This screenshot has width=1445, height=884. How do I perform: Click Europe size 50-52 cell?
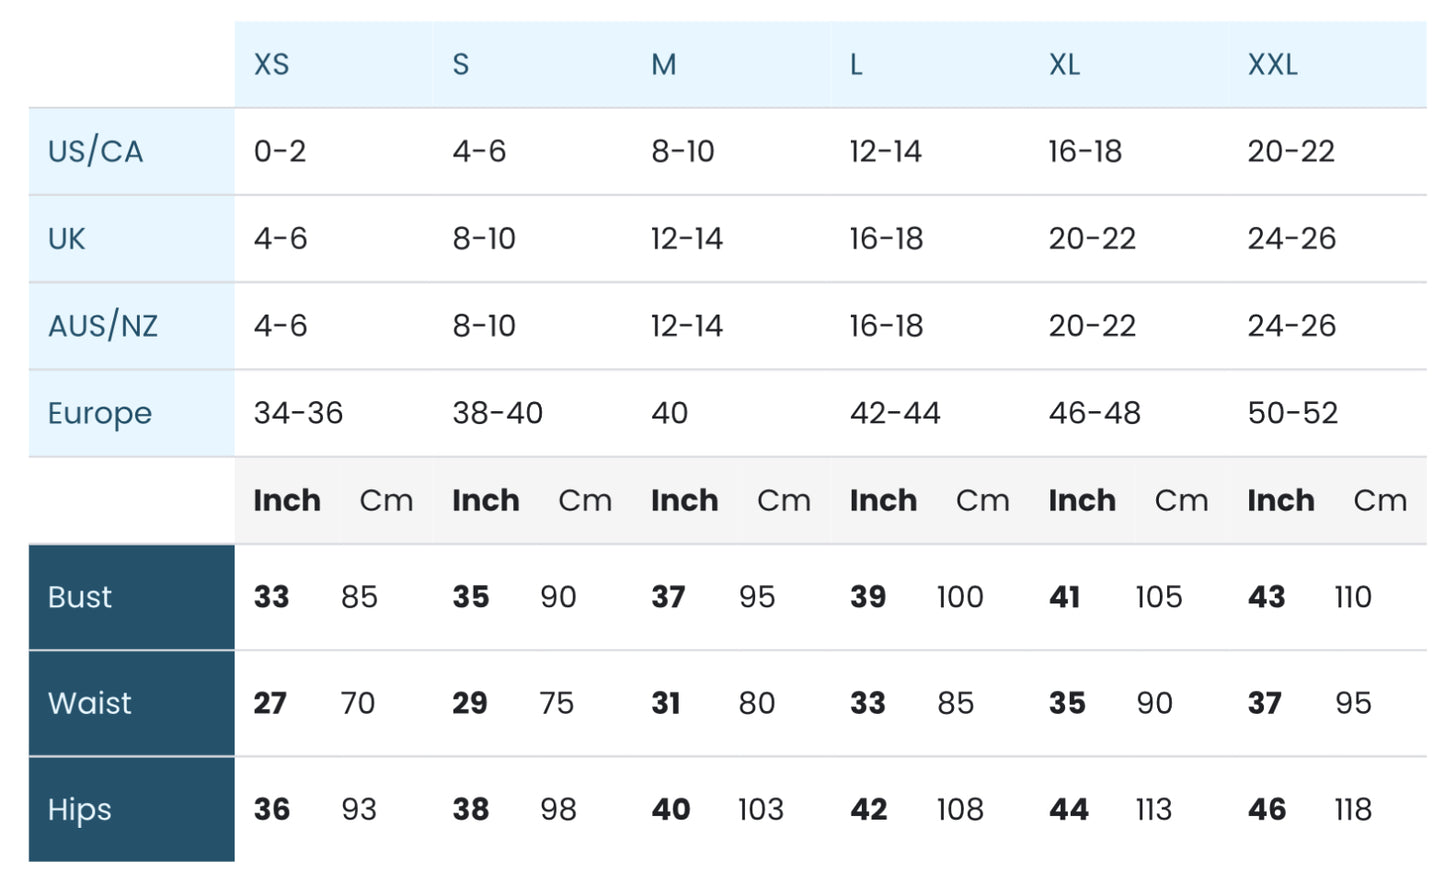tap(1292, 413)
